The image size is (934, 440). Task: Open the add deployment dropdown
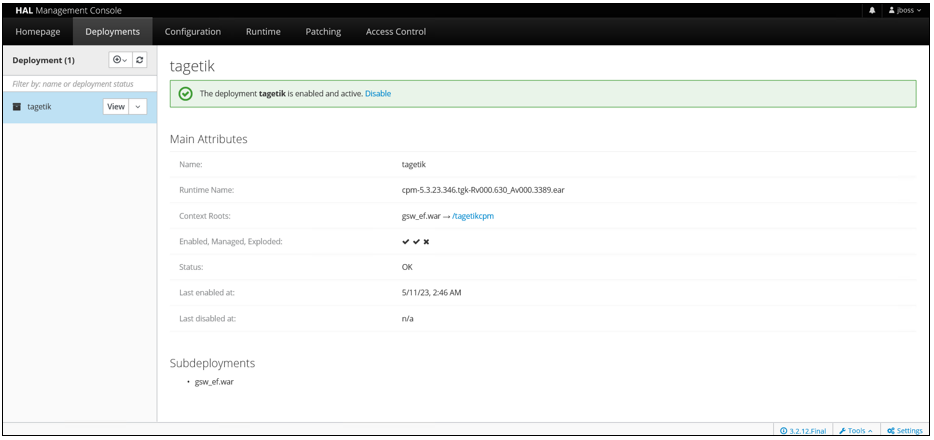(x=120, y=60)
